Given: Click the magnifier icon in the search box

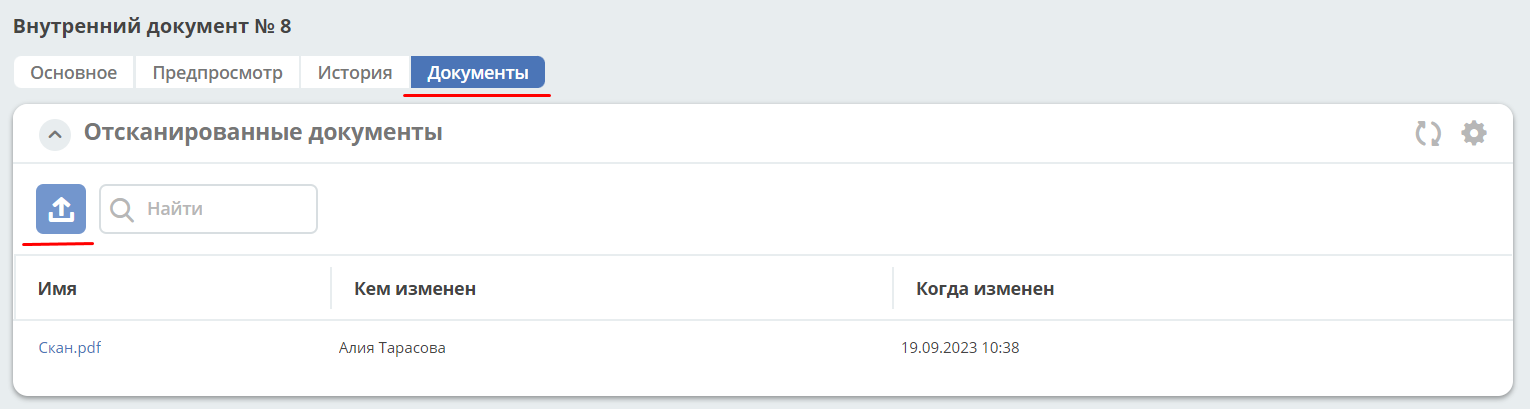Looking at the screenshot, I should [x=122, y=209].
